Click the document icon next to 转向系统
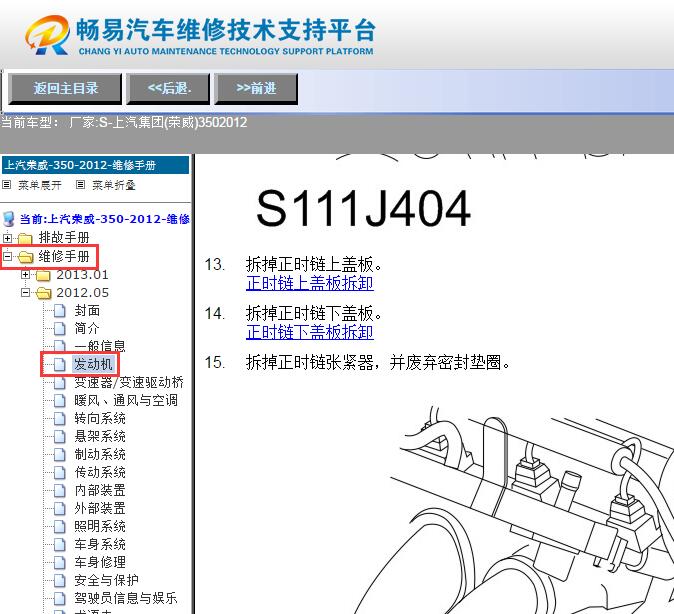674x614 pixels. [60, 419]
